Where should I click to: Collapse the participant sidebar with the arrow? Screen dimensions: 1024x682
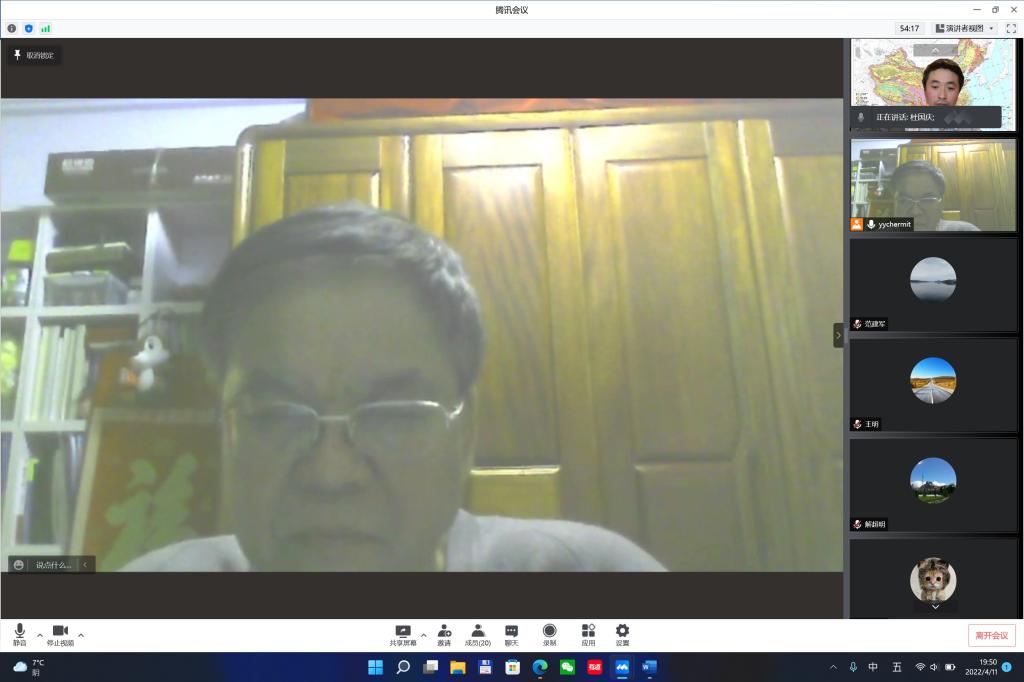tap(838, 335)
